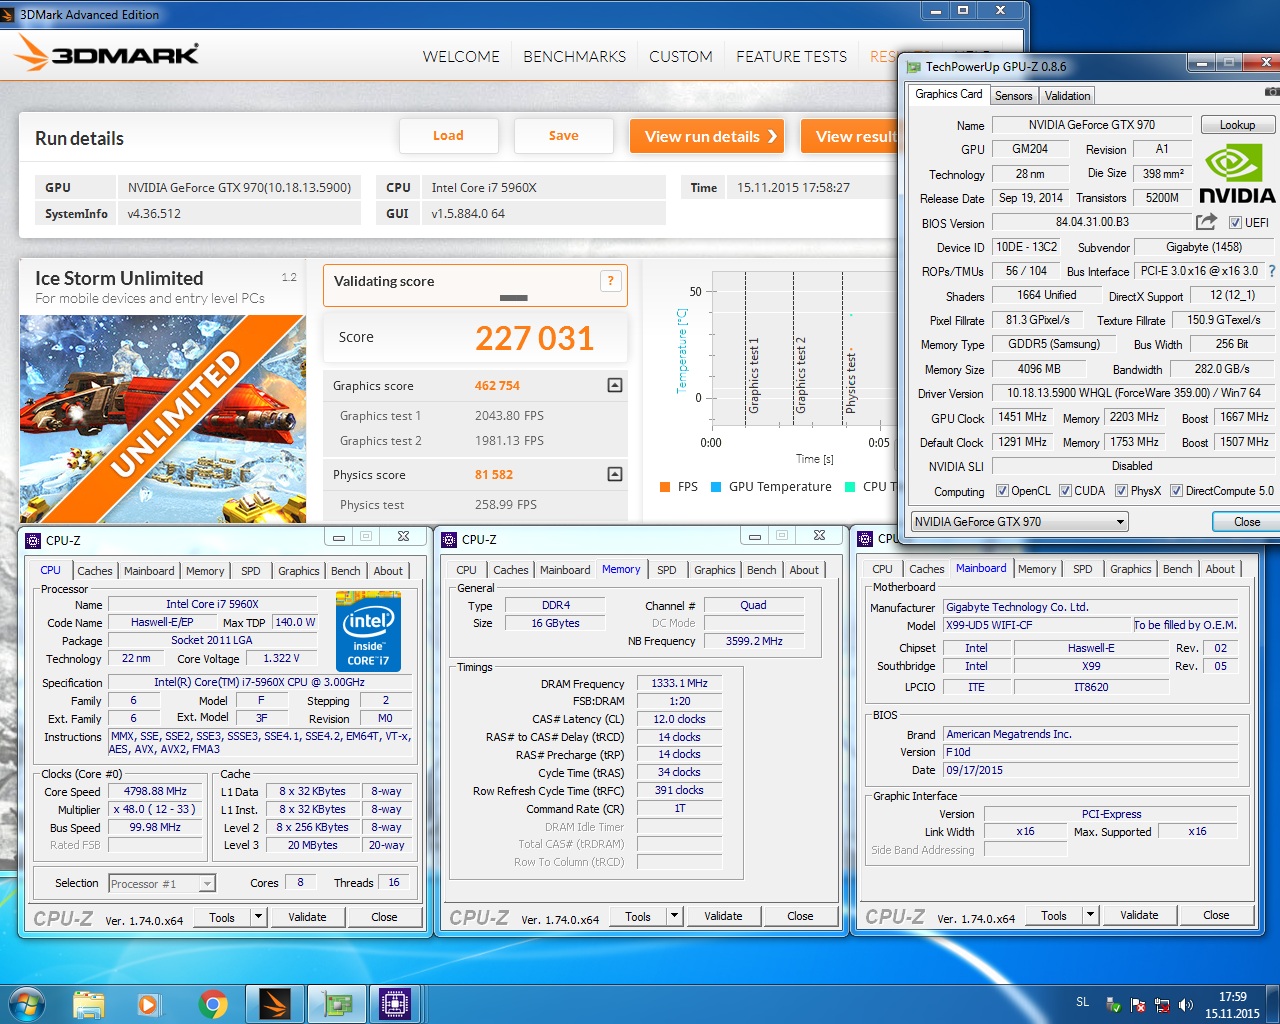Click the GPU-Z camera screenshot icon
The width and height of the screenshot is (1280, 1024).
1272,92
